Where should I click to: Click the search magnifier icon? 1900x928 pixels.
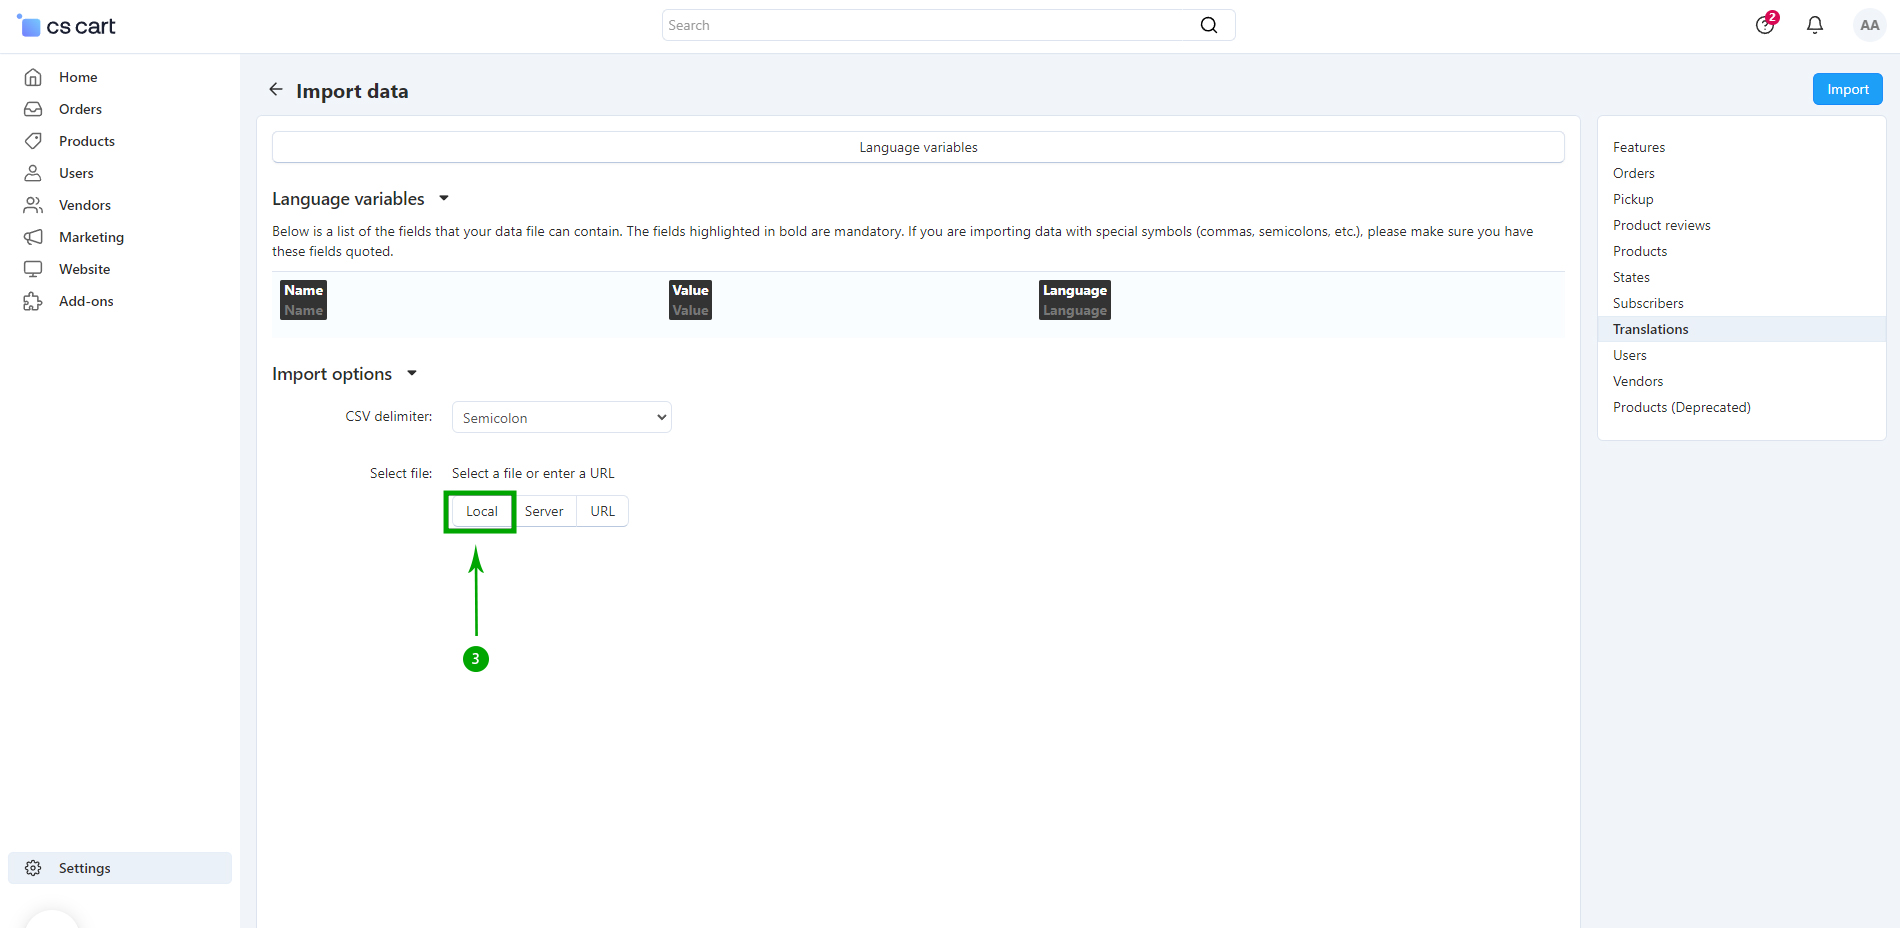coord(1208,25)
